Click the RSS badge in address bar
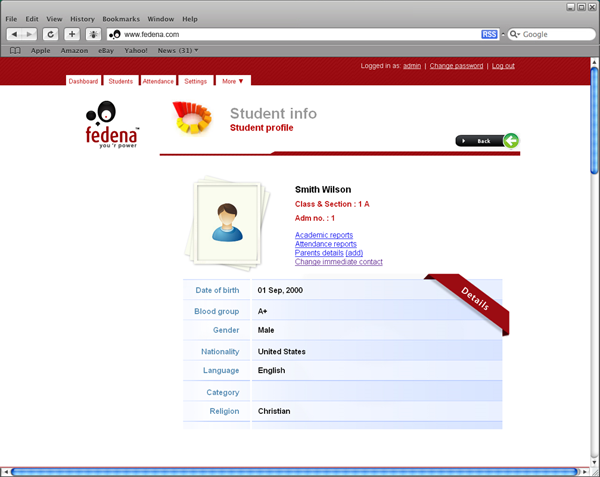 point(489,34)
